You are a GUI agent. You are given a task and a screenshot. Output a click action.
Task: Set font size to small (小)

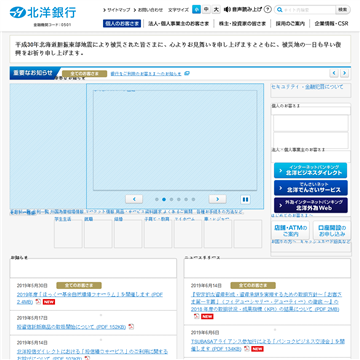point(196,10)
